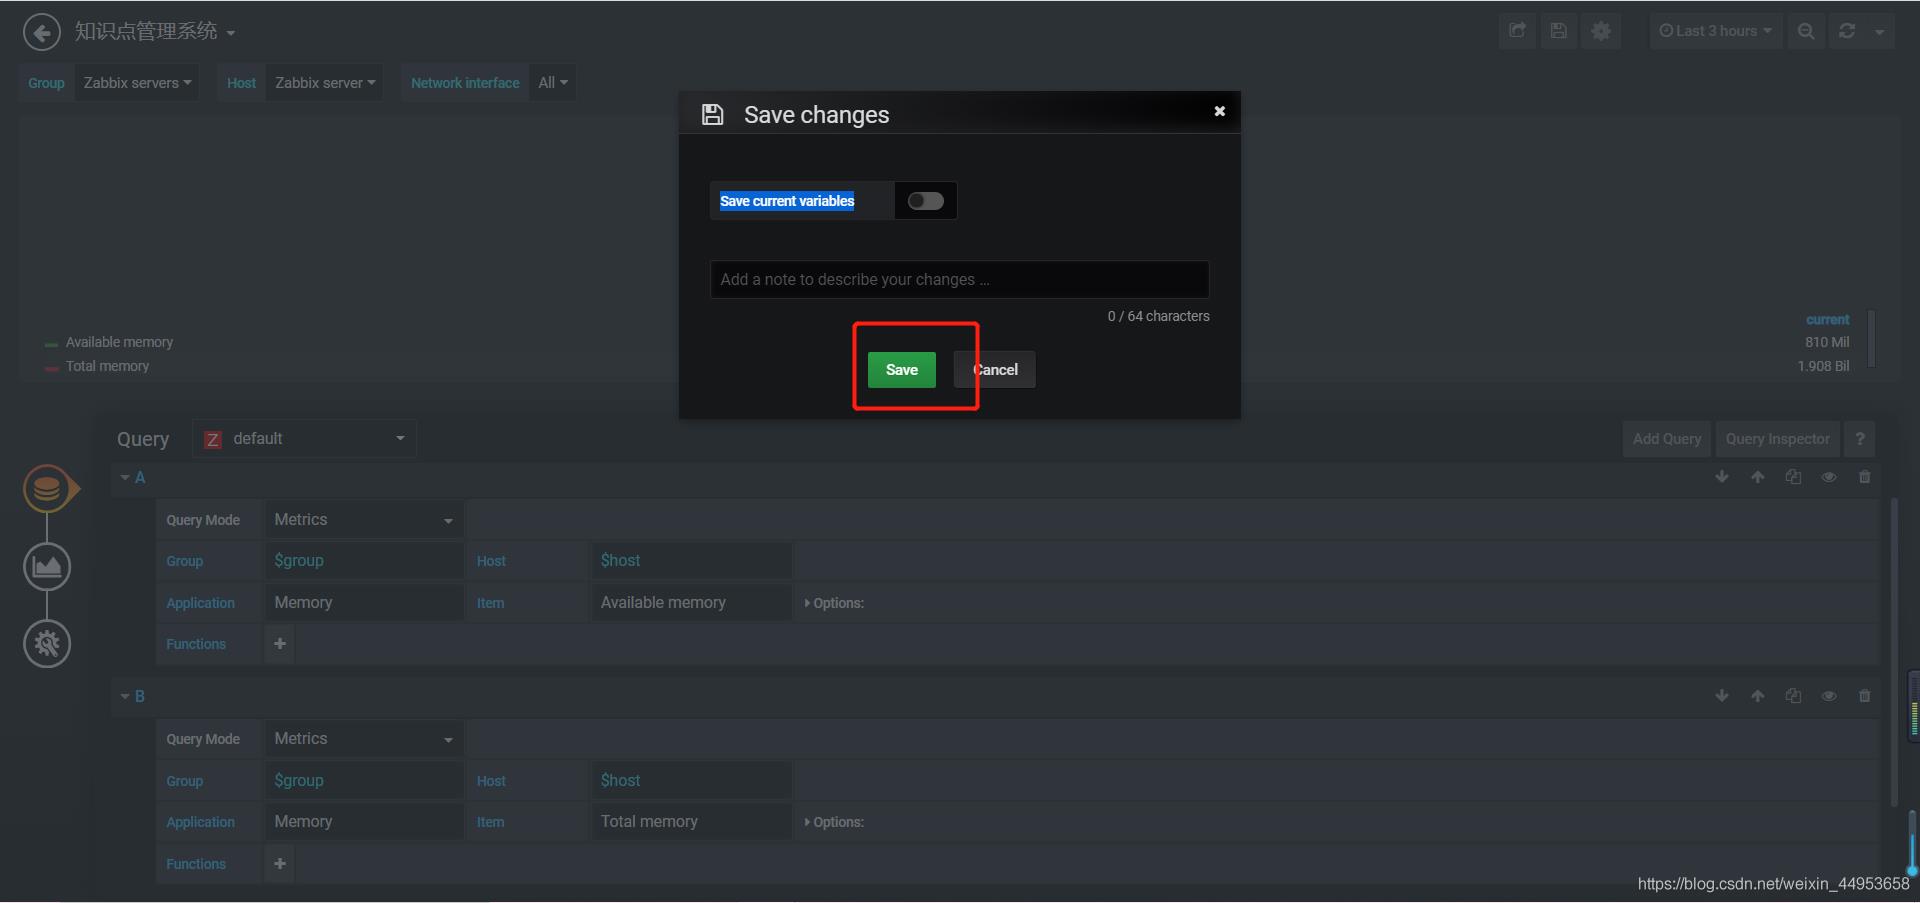Select the General settings gear icon
The height and width of the screenshot is (903, 1920).
point(47,644)
